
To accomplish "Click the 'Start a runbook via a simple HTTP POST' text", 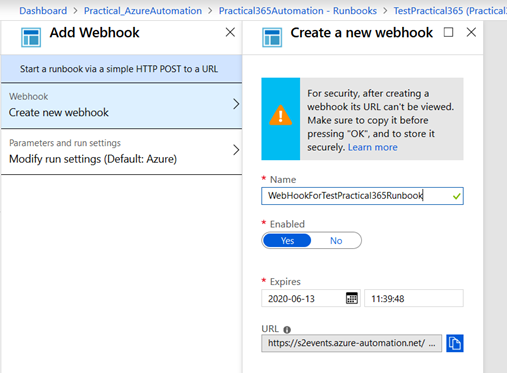I will 119,69.
